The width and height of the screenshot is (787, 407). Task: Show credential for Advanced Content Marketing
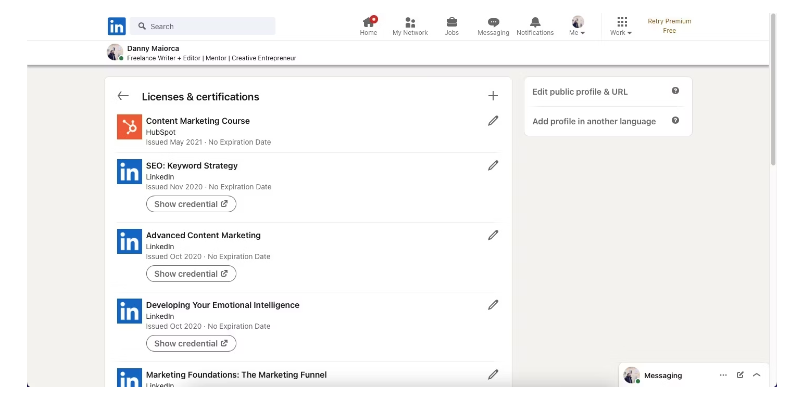click(x=191, y=274)
